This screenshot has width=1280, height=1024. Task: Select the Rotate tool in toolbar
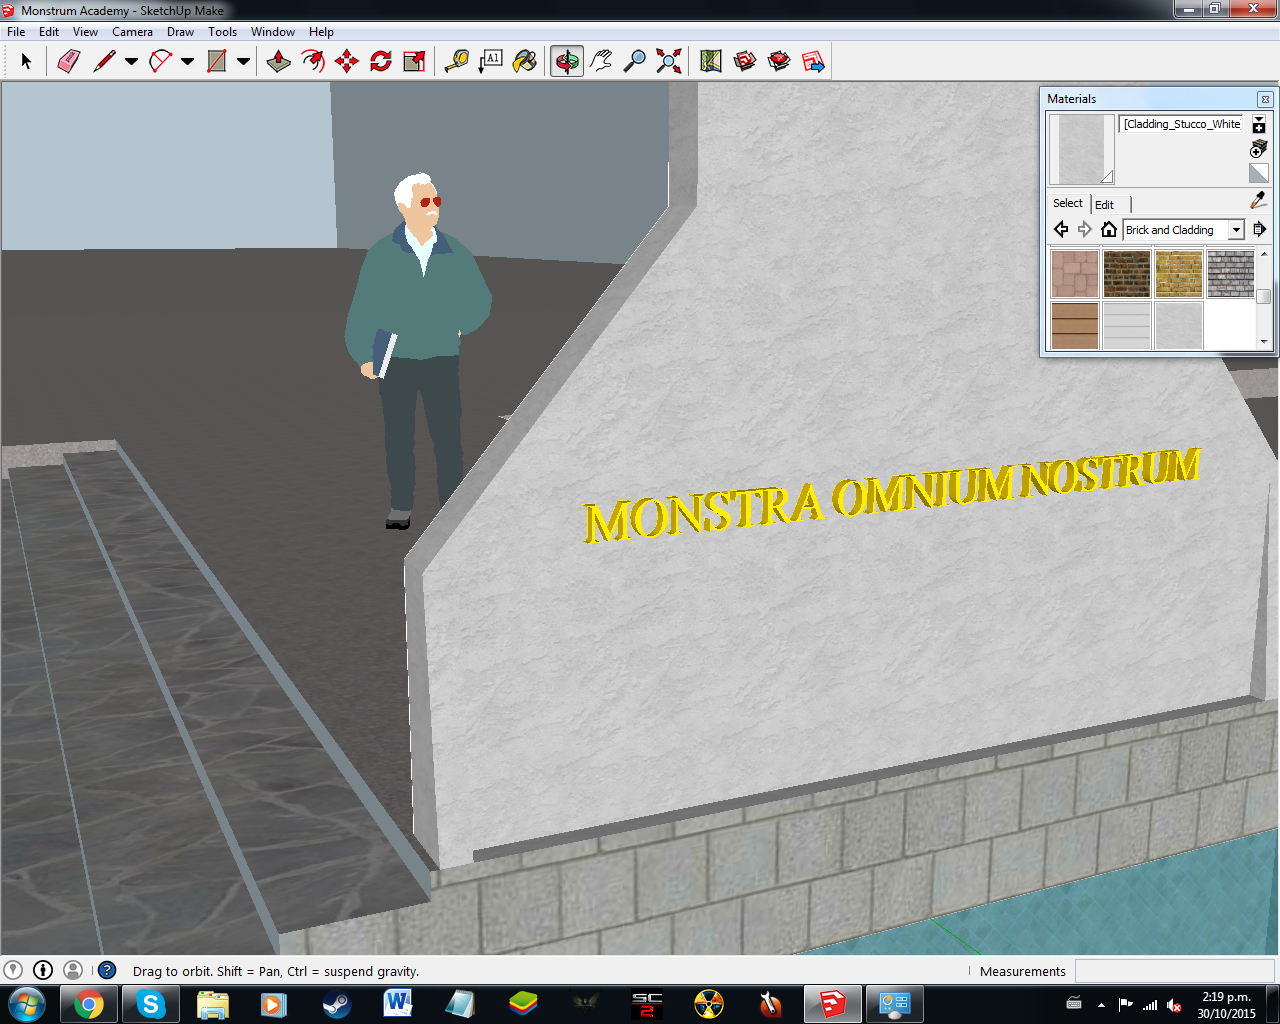coord(381,62)
